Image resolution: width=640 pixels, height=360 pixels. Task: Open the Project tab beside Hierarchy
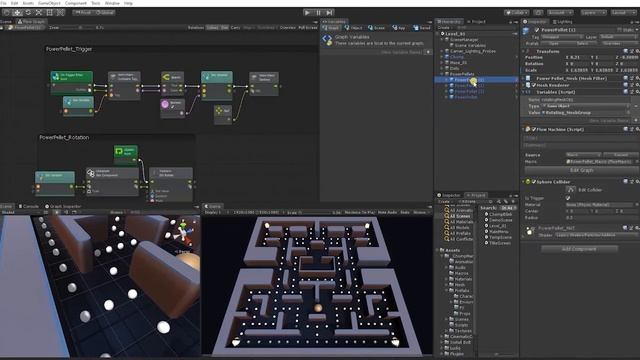pos(476,22)
